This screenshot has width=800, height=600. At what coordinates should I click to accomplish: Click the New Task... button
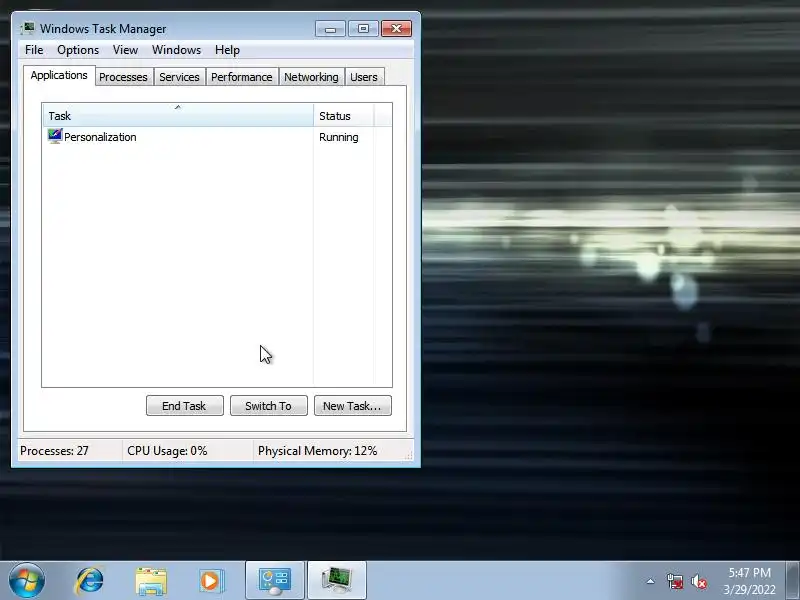[x=353, y=406]
